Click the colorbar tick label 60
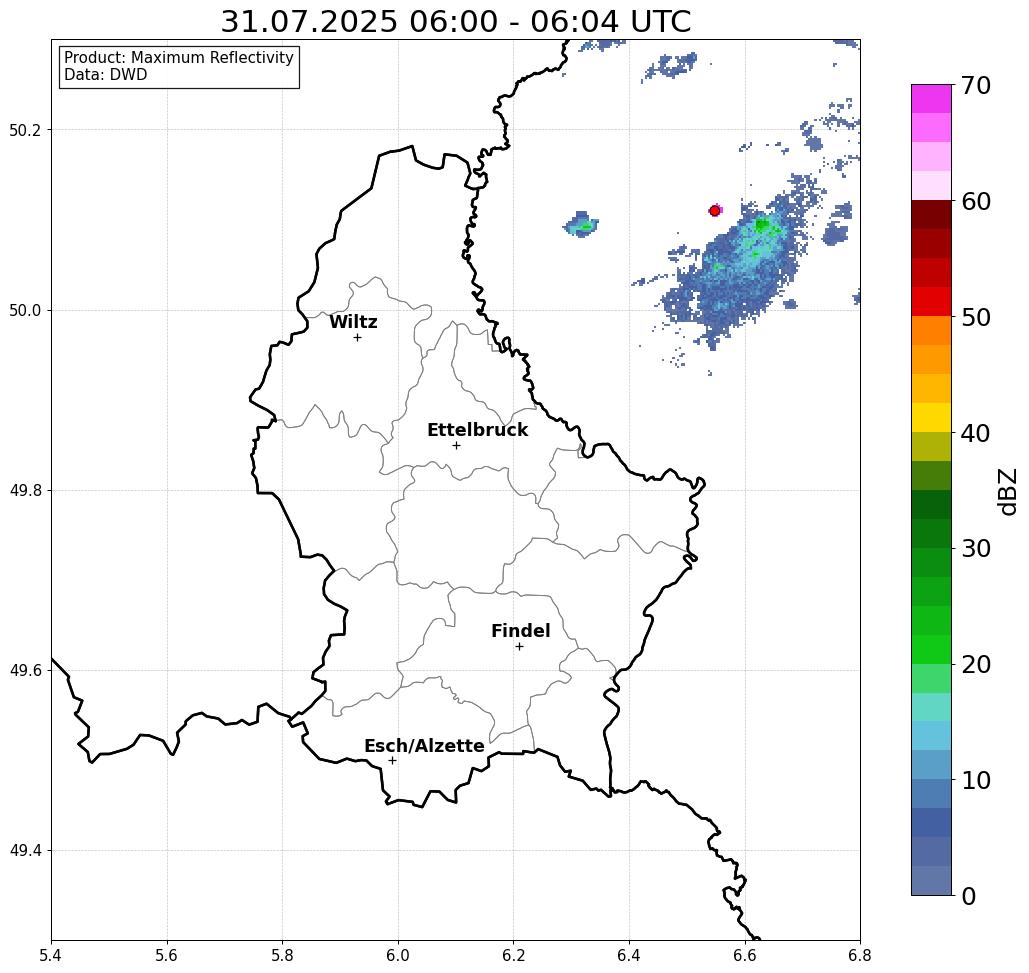 (x=976, y=201)
